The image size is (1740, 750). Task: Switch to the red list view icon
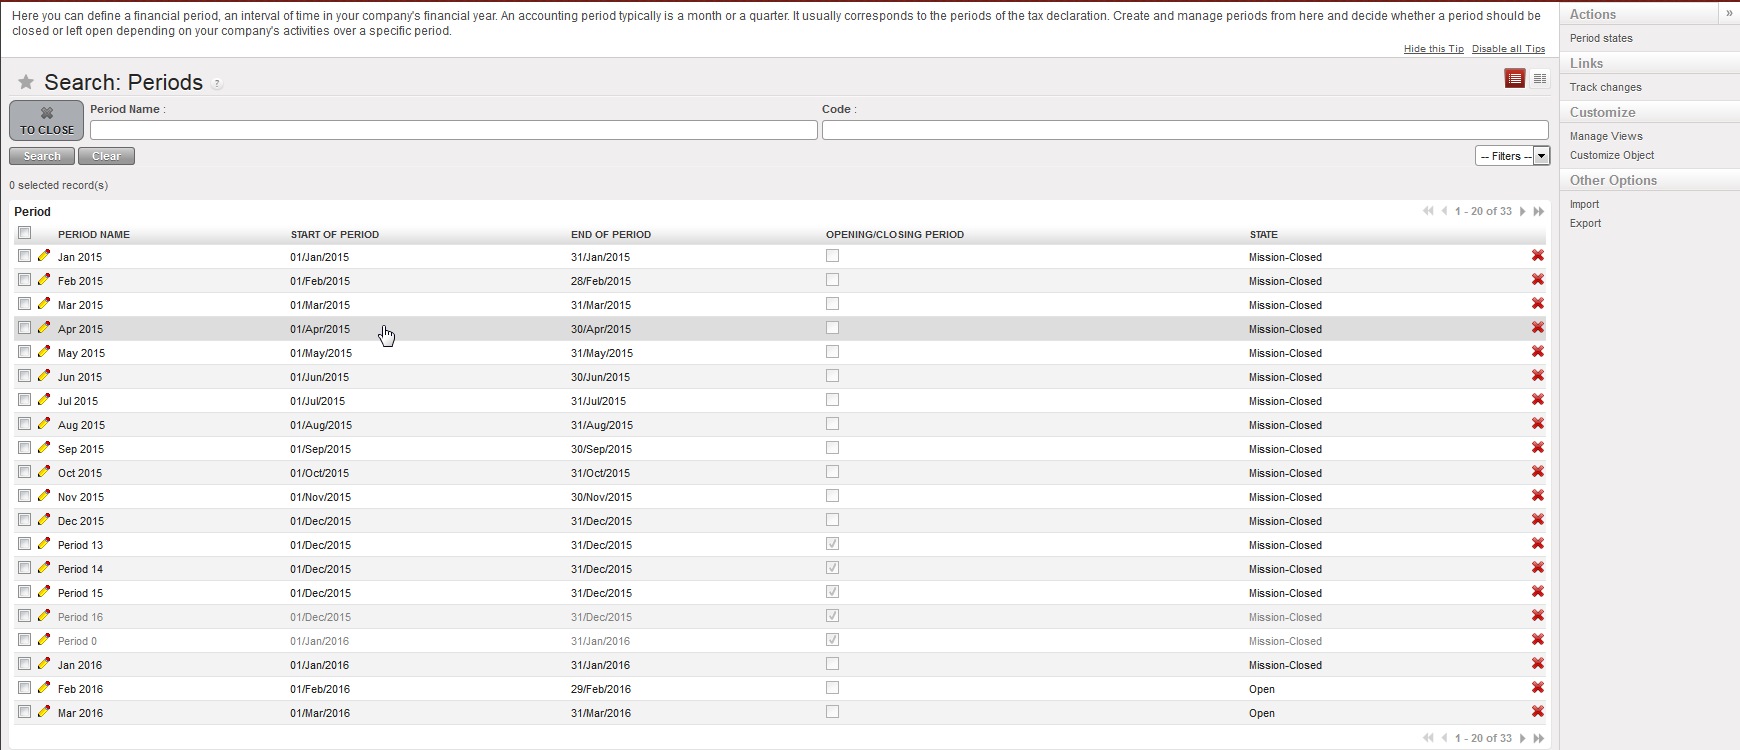tap(1515, 79)
